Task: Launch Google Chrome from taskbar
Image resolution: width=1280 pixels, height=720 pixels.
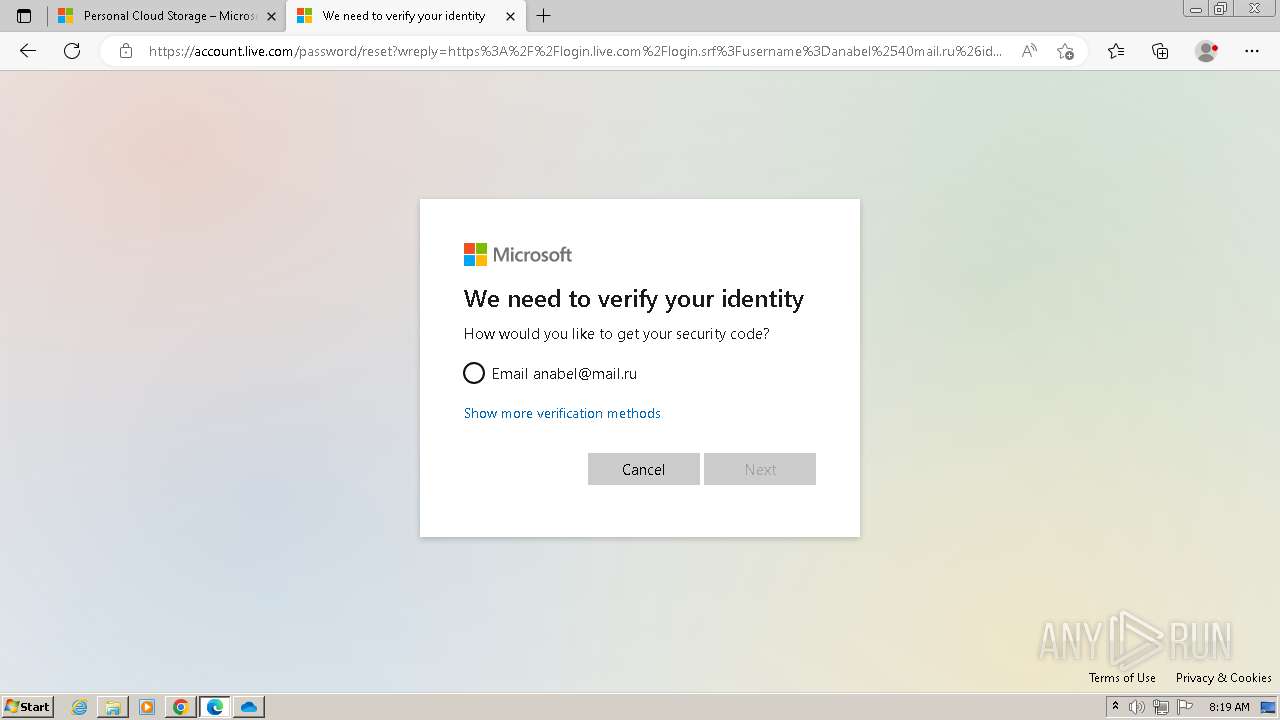Action: pyautogui.click(x=181, y=707)
